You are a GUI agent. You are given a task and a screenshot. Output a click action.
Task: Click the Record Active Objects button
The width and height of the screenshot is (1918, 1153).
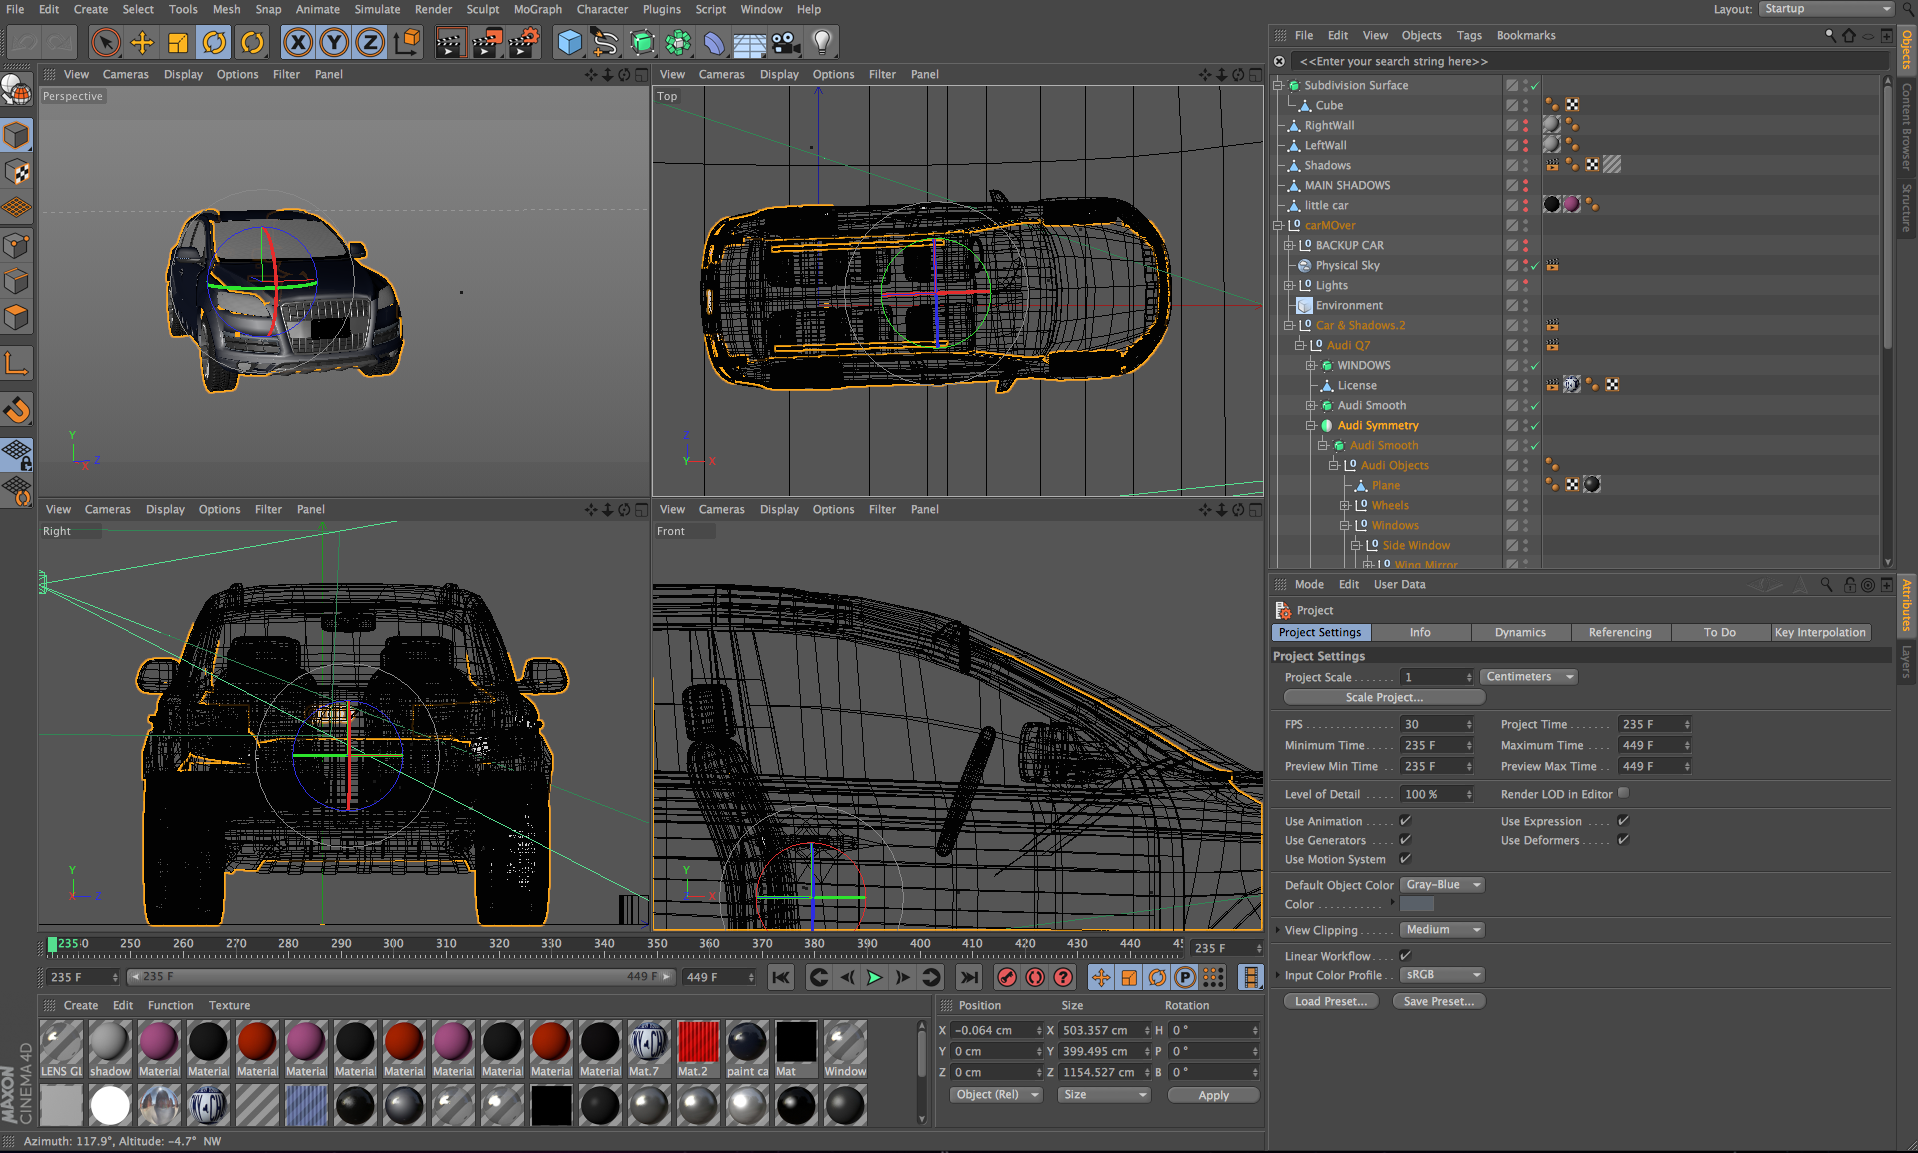click(1007, 977)
